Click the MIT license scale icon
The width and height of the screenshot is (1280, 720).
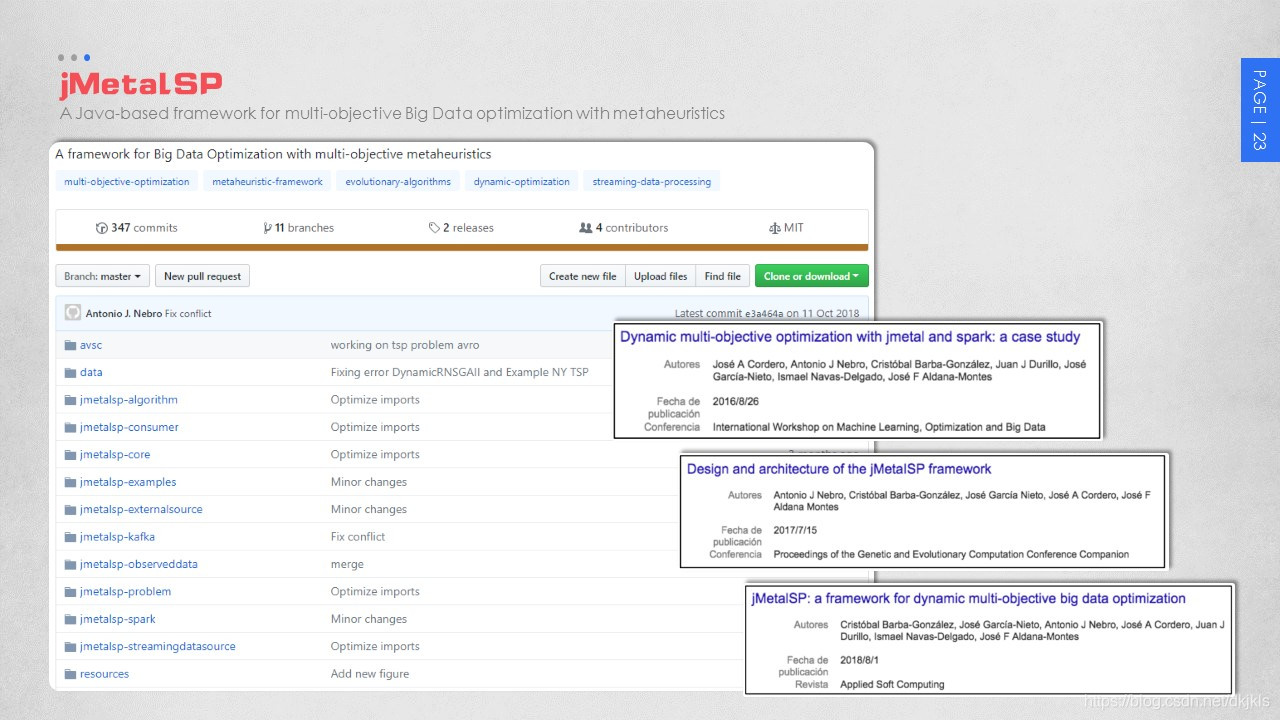click(774, 228)
